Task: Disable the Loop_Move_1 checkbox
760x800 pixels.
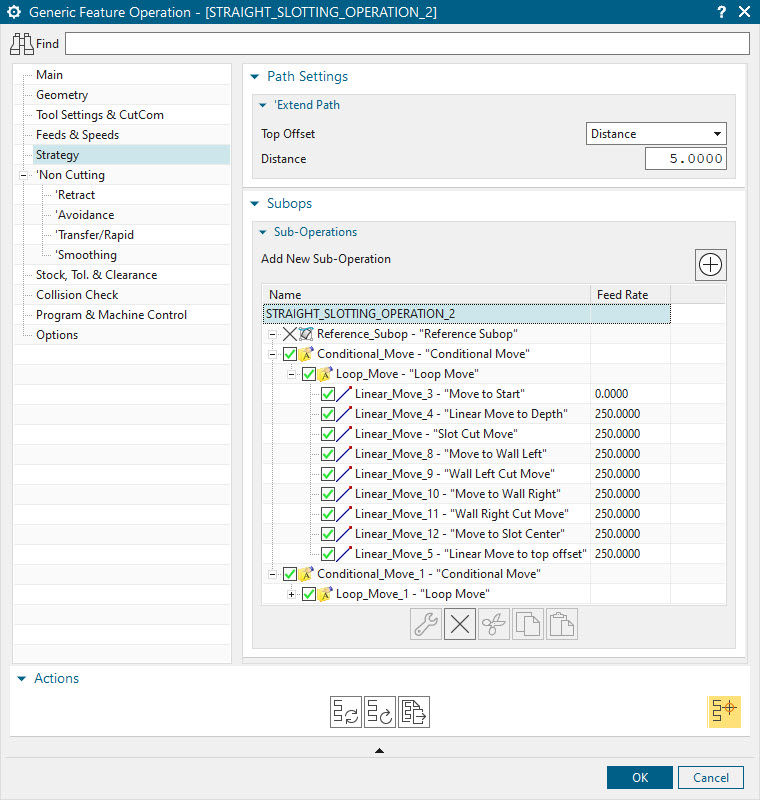Action: pos(309,594)
